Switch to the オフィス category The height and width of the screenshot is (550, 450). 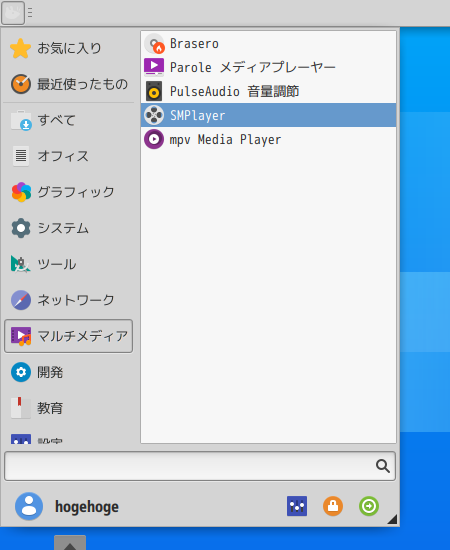pos(68,156)
